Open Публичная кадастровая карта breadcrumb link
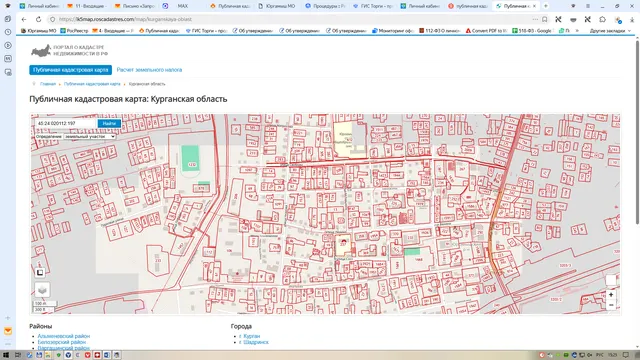640x360 pixels. pyautogui.click(x=92, y=84)
